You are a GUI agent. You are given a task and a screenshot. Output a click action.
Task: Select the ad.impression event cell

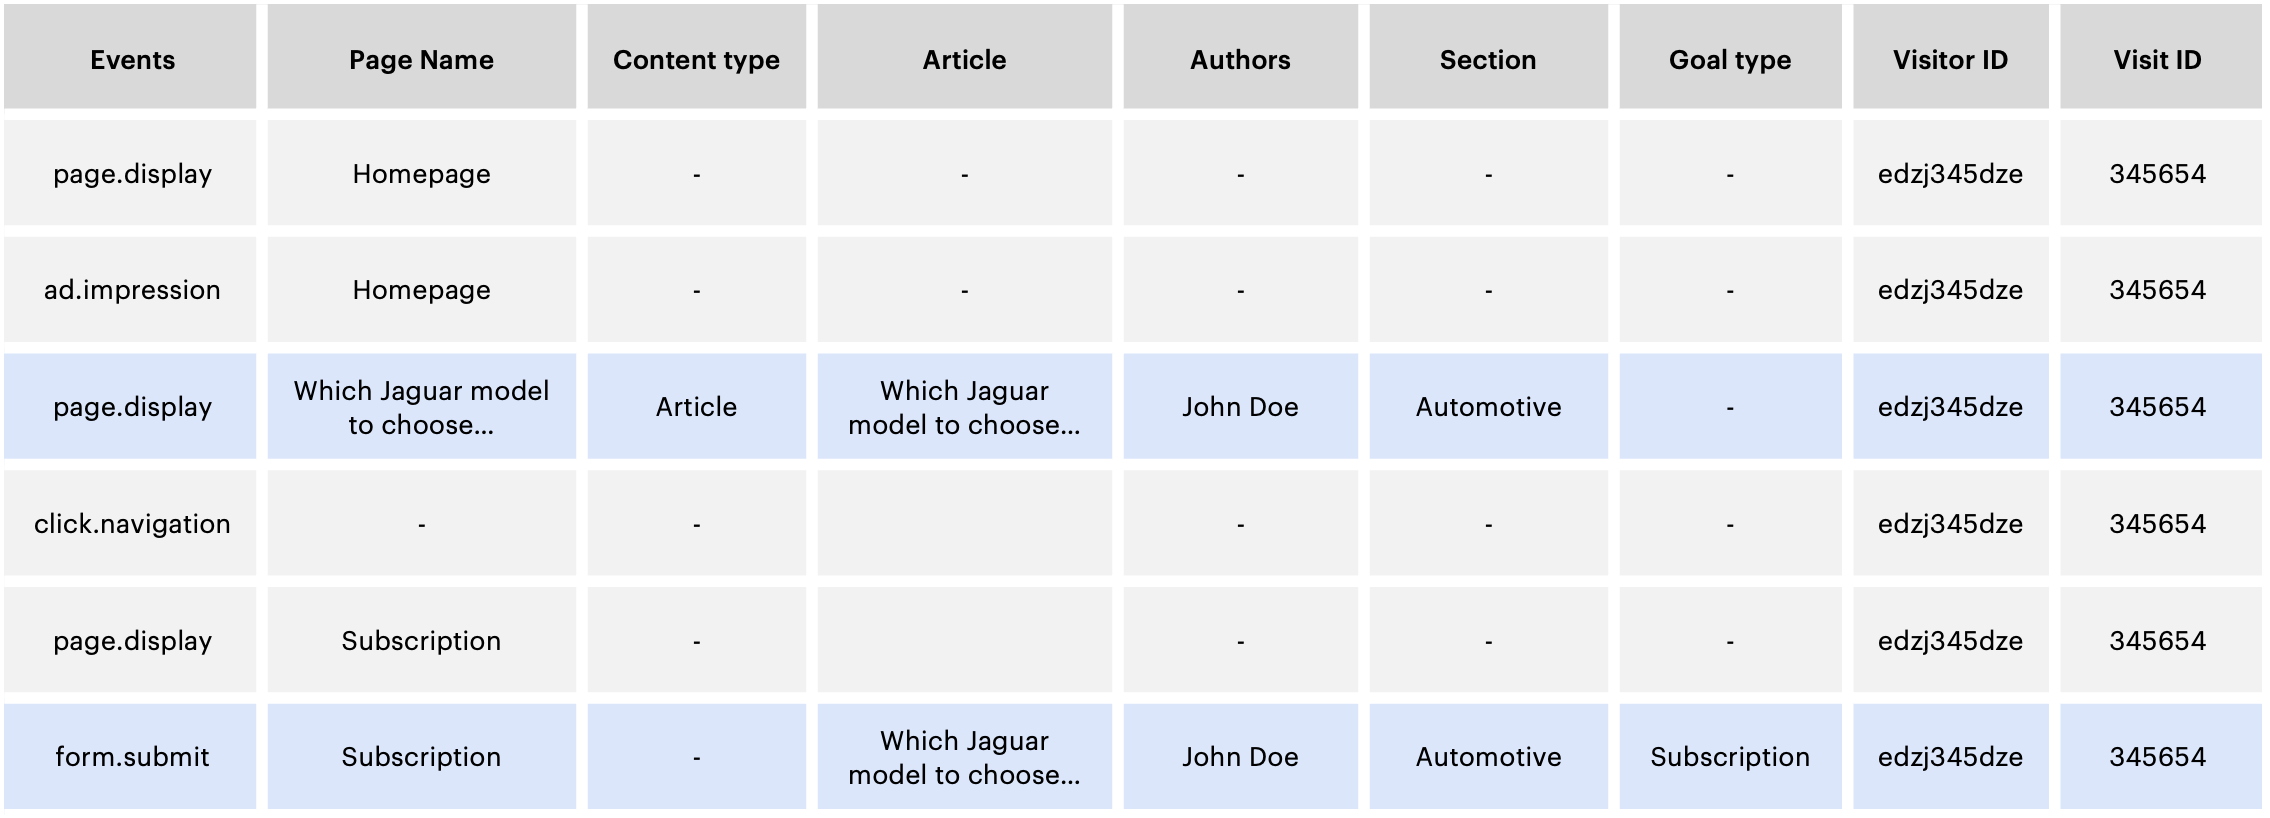click(x=132, y=290)
